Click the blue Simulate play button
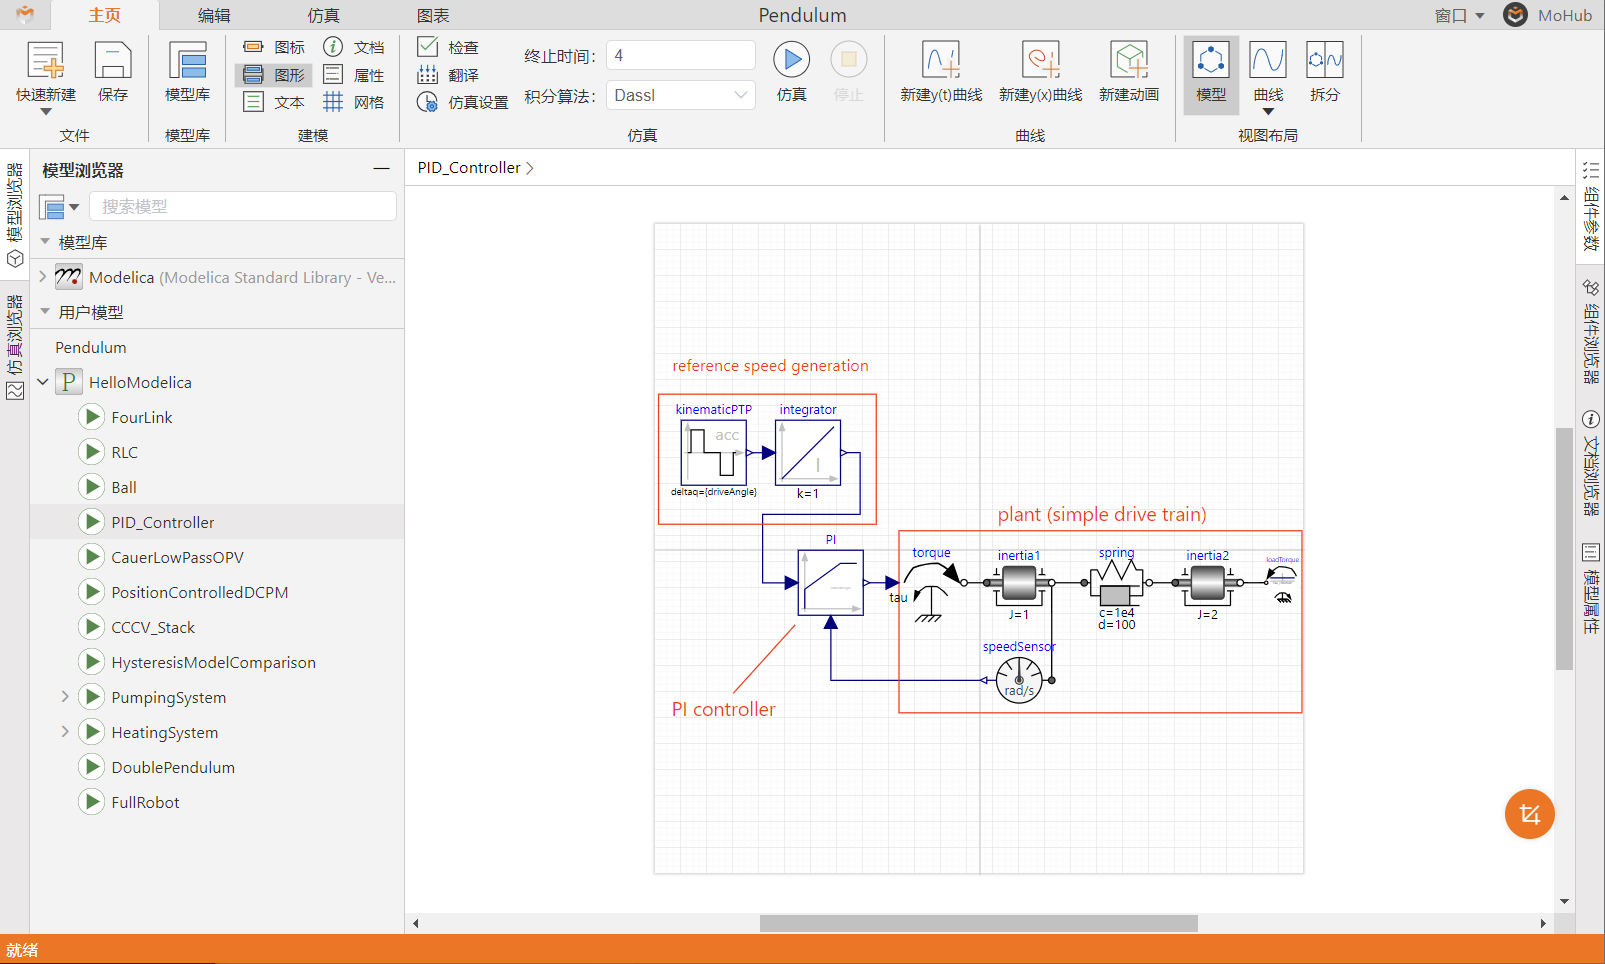Image resolution: width=1605 pixels, height=964 pixels. [x=791, y=60]
